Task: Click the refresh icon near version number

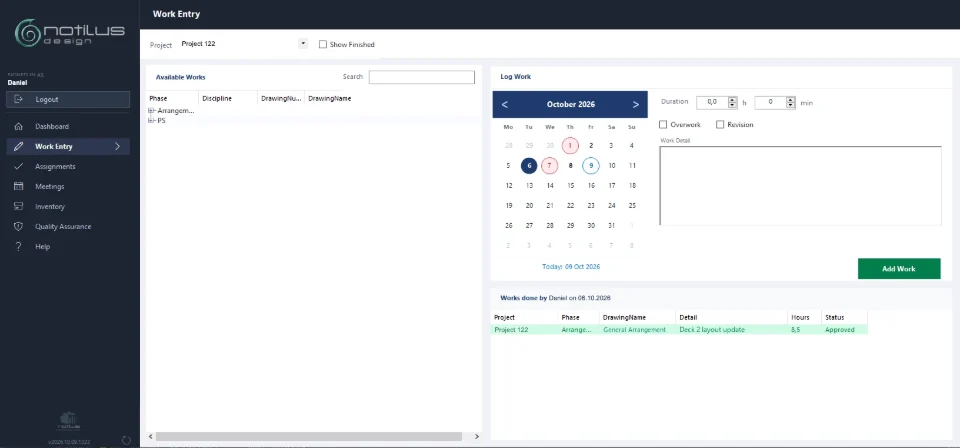Action: pyautogui.click(x=127, y=440)
